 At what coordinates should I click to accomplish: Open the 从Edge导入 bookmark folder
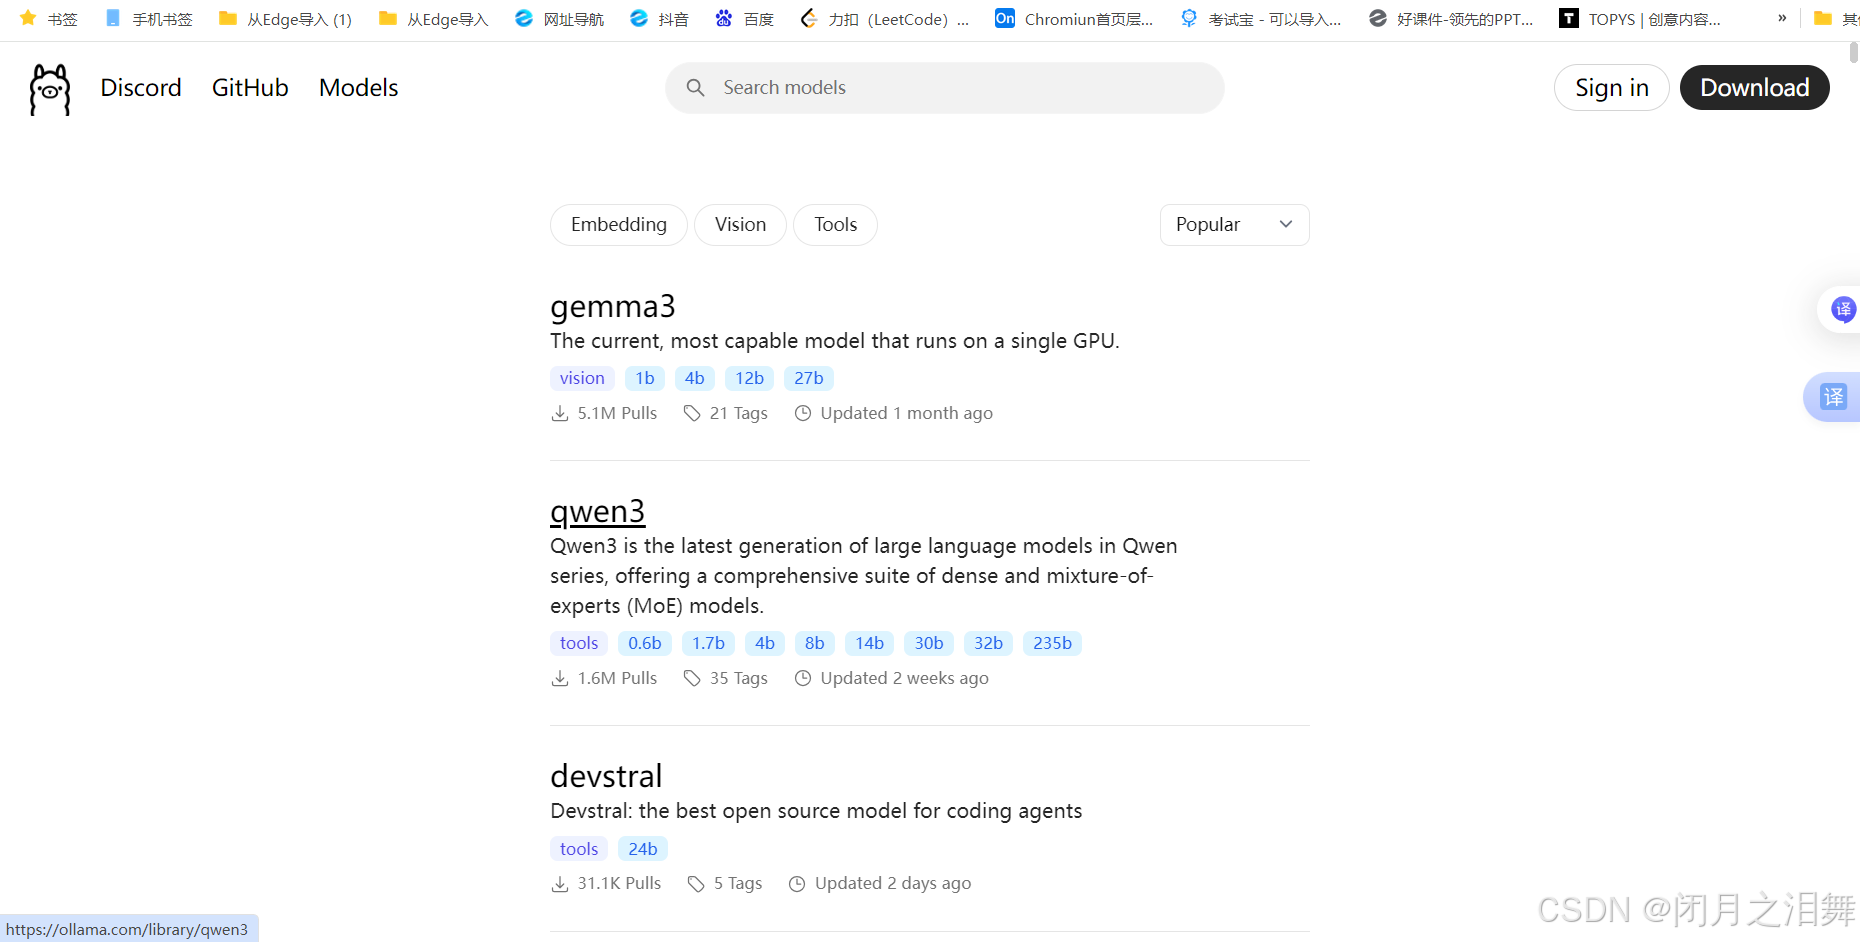[x=433, y=19]
